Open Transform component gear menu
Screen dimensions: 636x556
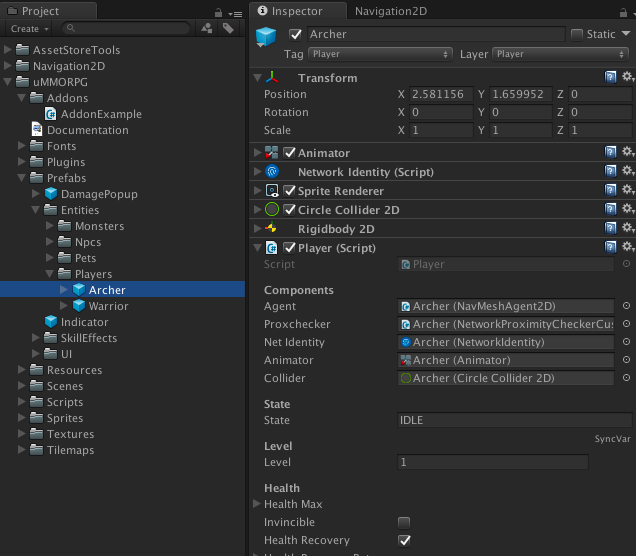click(x=628, y=77)
